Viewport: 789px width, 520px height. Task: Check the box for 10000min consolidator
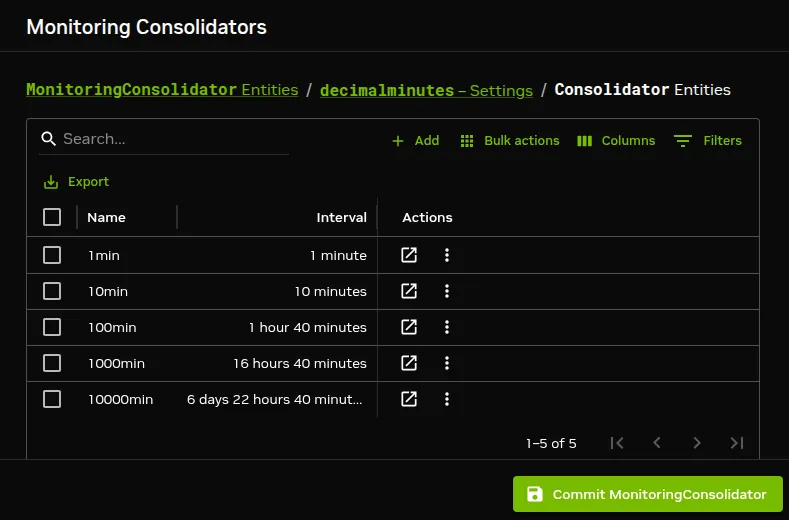[52, 399]
